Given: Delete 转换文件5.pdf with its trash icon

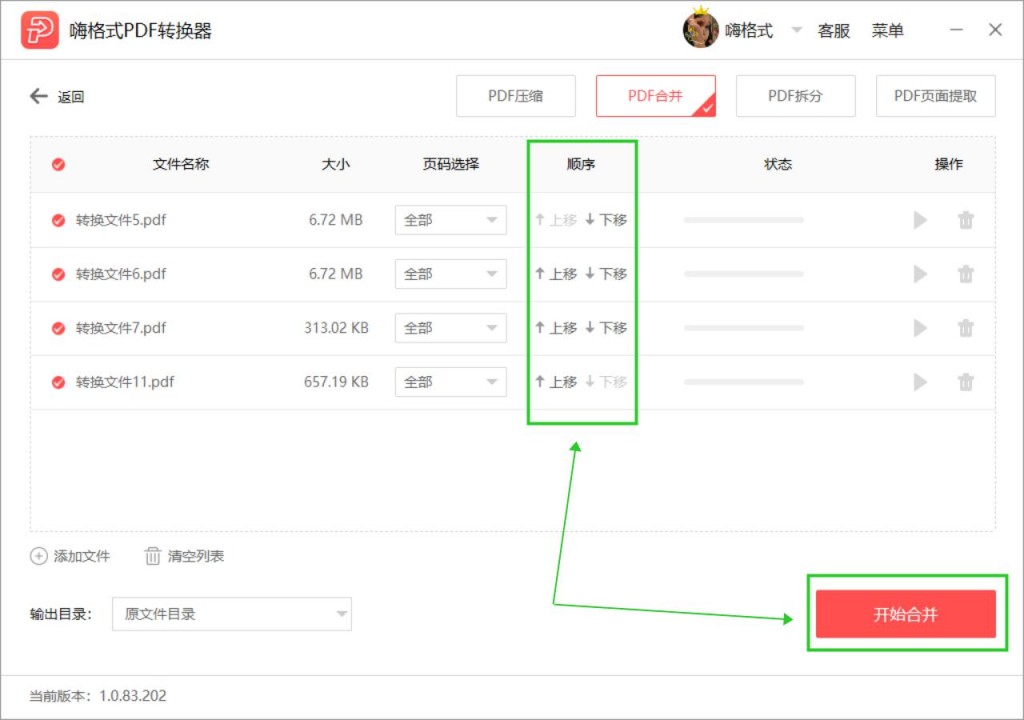Looking at the screenshot, I should point(965,220).
